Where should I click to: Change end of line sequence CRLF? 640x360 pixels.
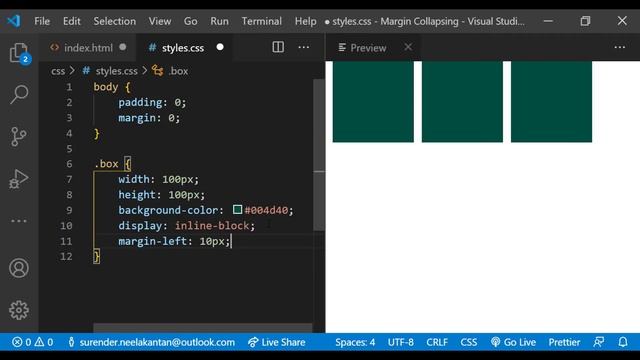point(437,342)
